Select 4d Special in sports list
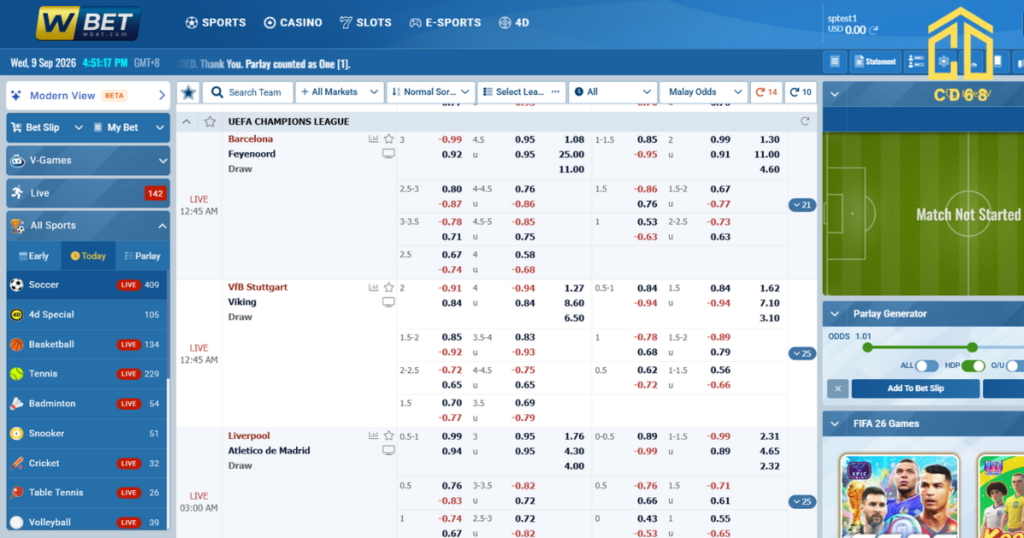Screen dimensions: 1024x538 pos(87,315)
